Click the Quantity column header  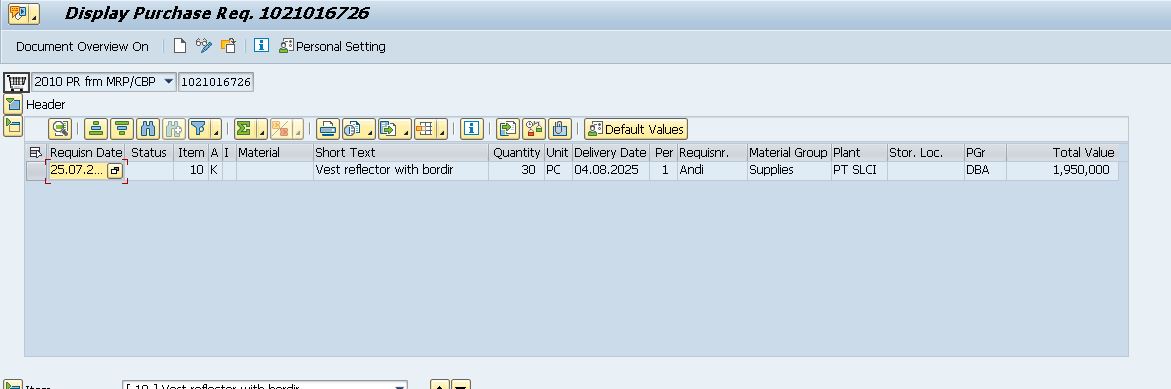[516, 152]
